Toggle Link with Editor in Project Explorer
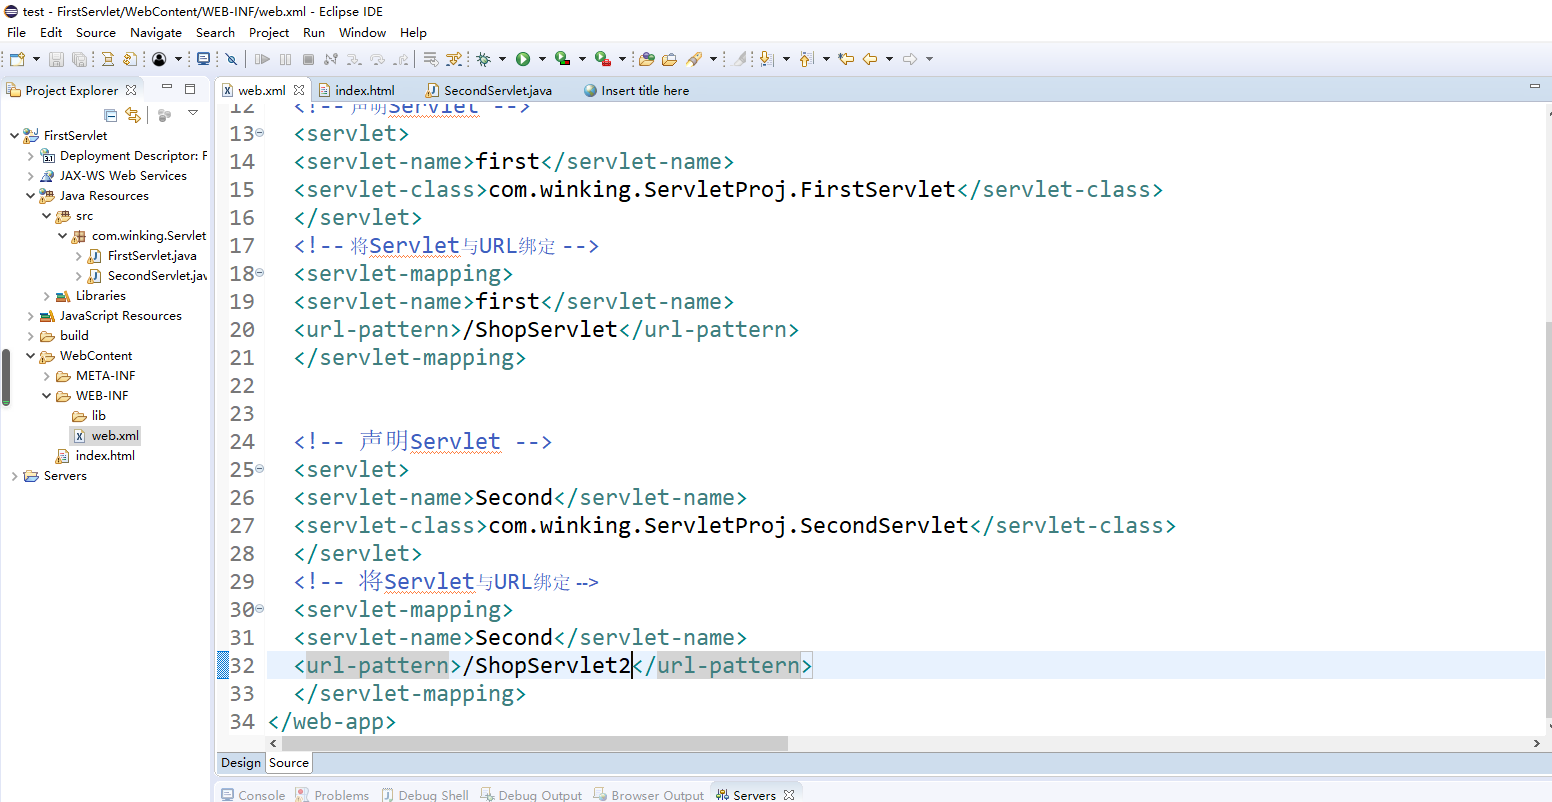1552x802 pixels. pos(133,115)
